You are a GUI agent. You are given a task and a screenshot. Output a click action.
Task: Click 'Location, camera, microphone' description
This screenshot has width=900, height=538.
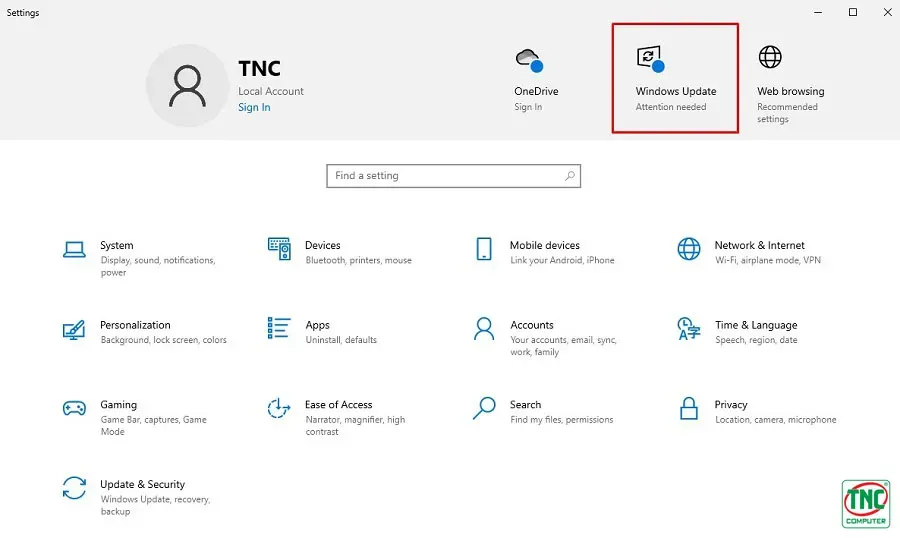[775, 420]
